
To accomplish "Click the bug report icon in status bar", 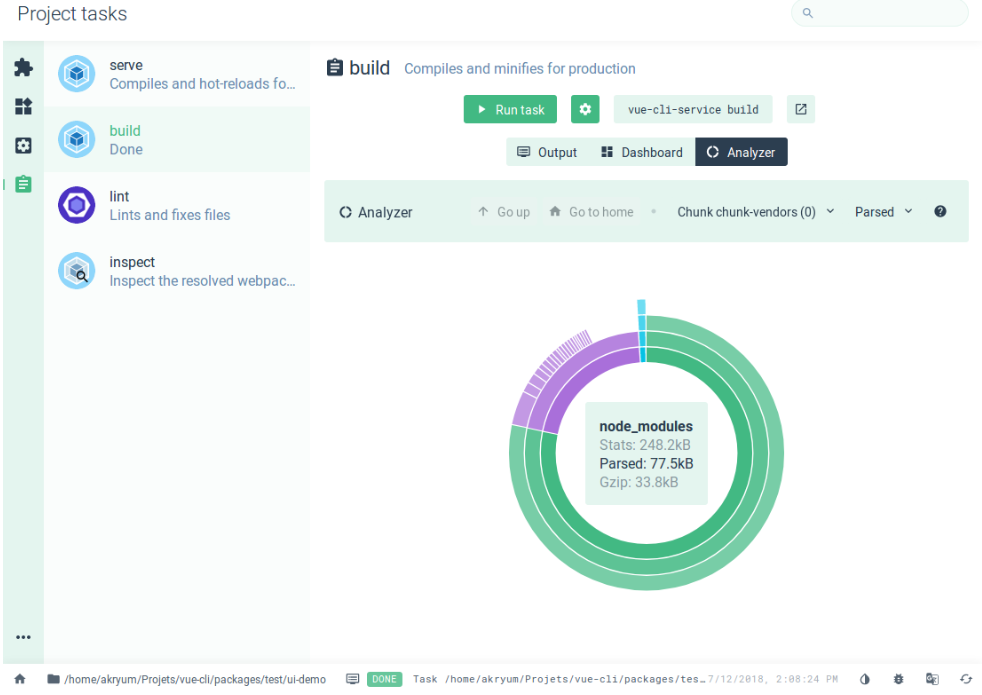I will tap(899, 679).
